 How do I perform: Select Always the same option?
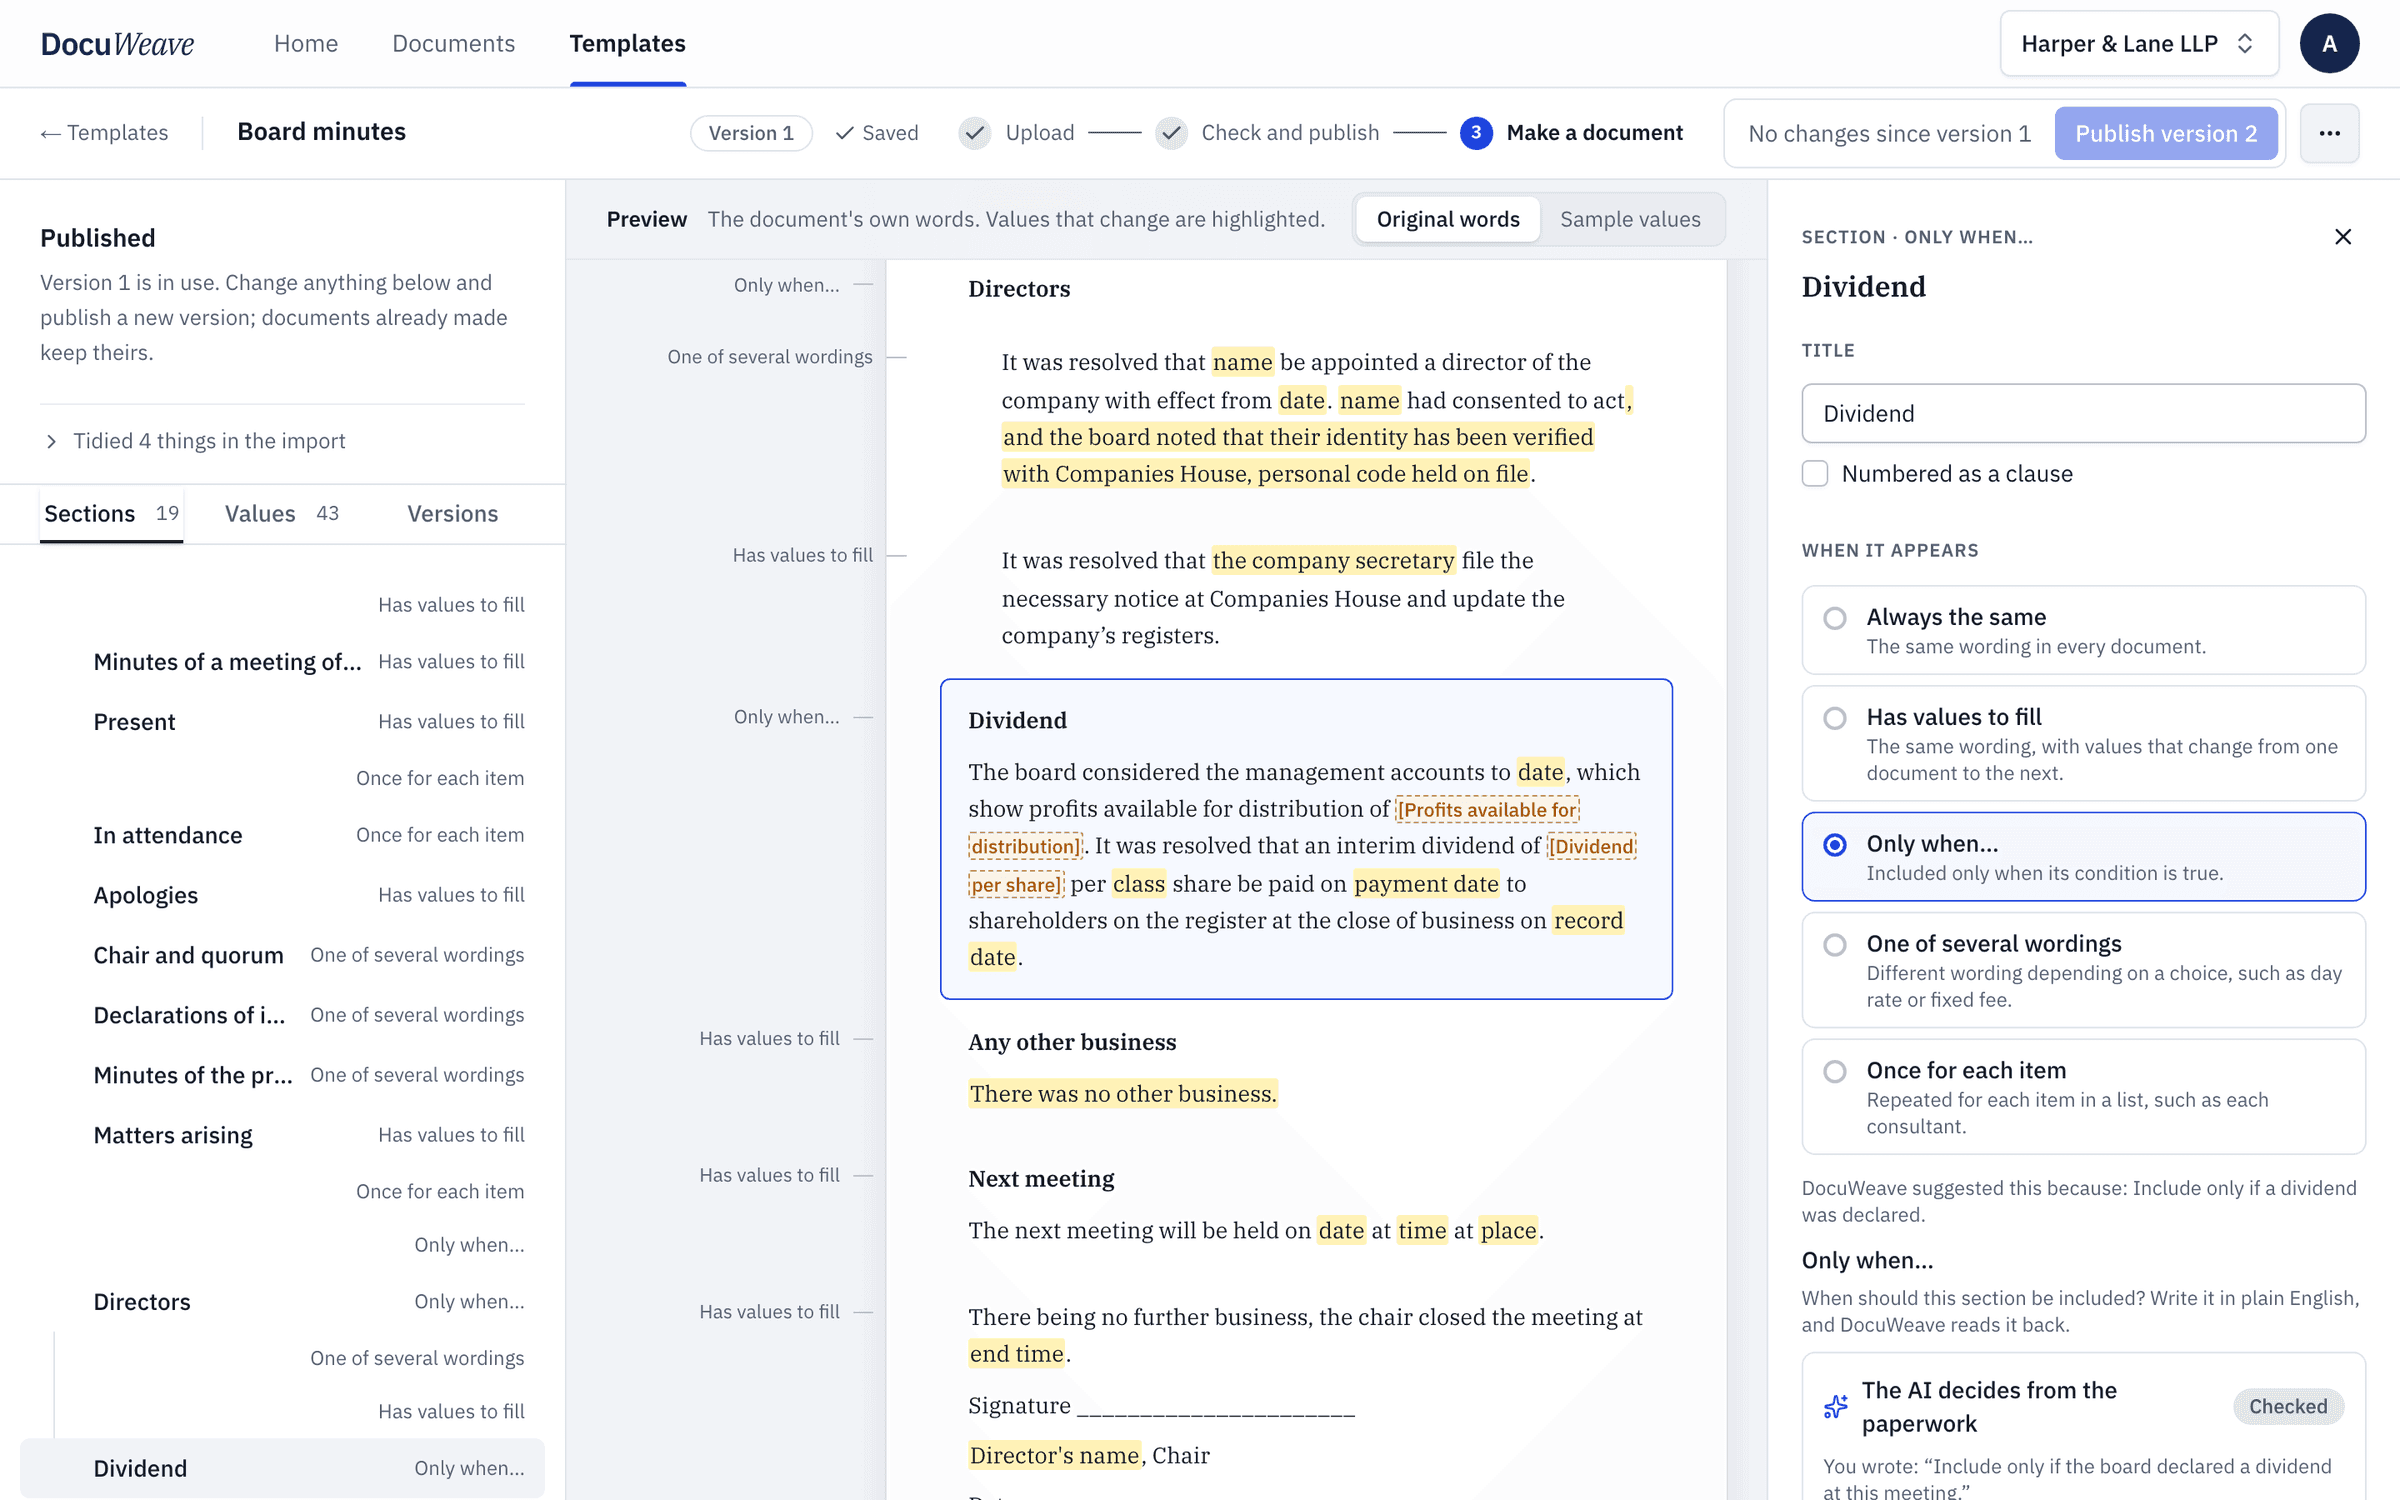coord(2083,630)
